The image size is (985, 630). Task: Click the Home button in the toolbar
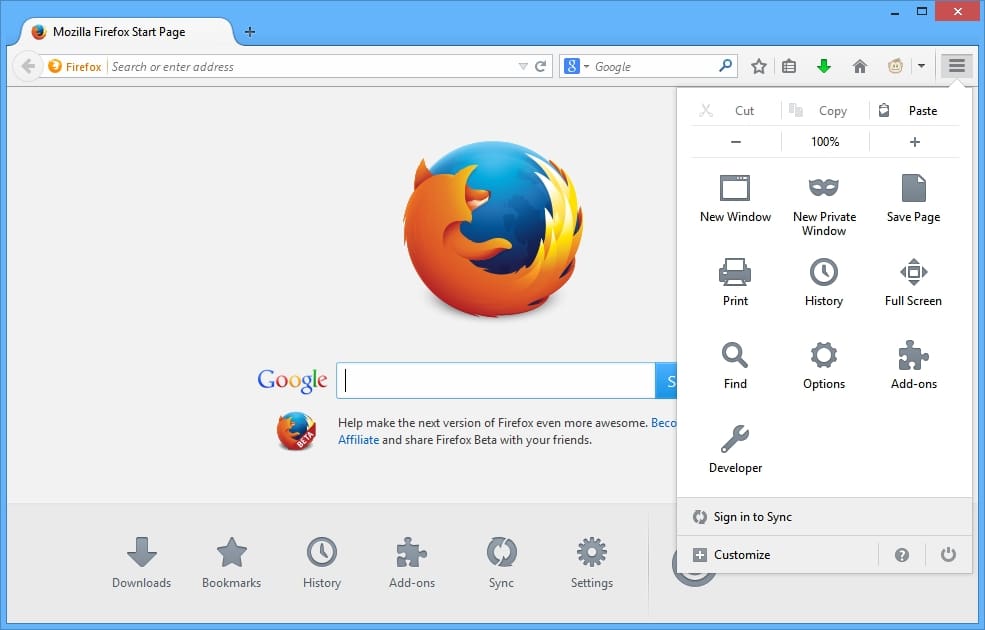[x=859, y=66]
